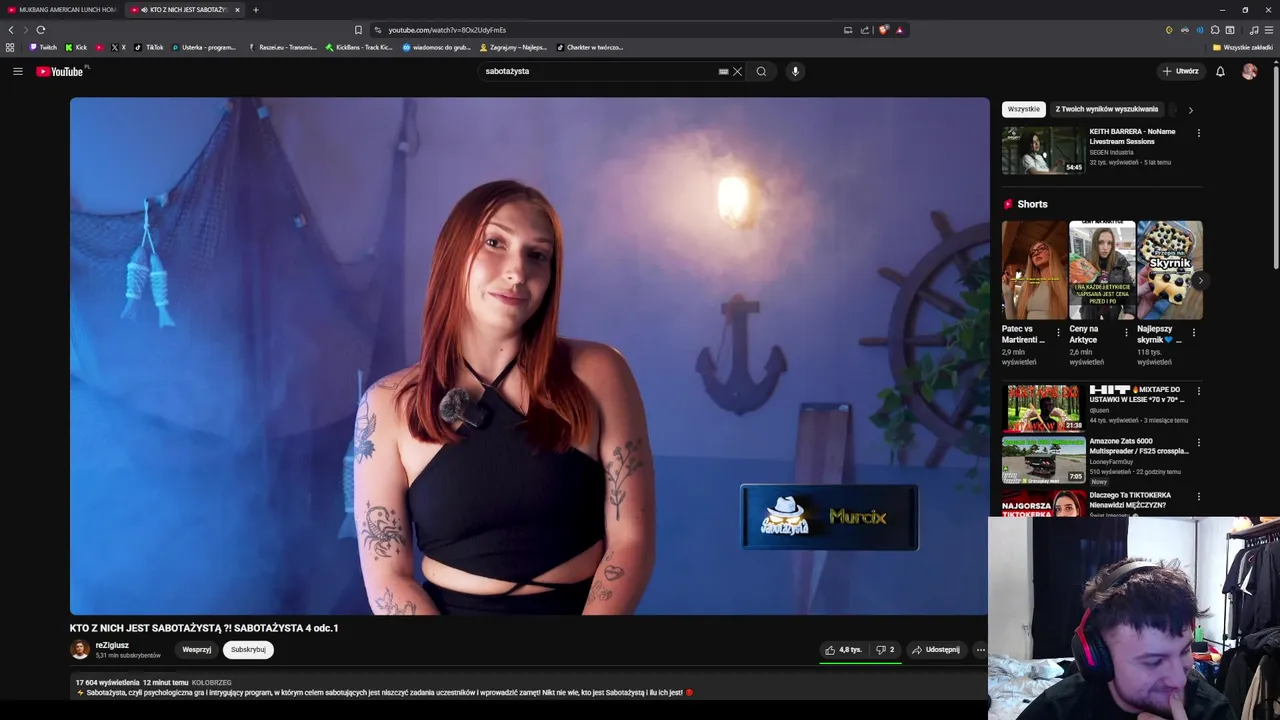Open options for Ceny na Arktyce short
This screenshot has height=720, width=1280.
point(1126,333)
